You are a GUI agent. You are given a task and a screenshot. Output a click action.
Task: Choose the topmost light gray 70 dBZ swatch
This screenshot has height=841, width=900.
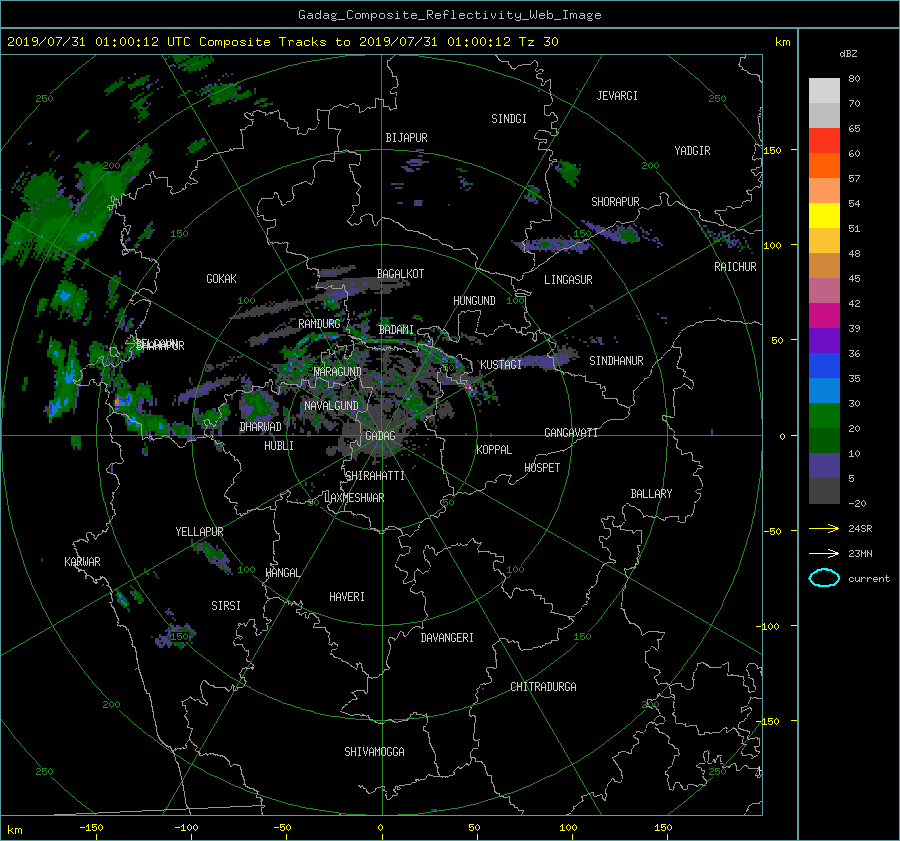(824, 90)
